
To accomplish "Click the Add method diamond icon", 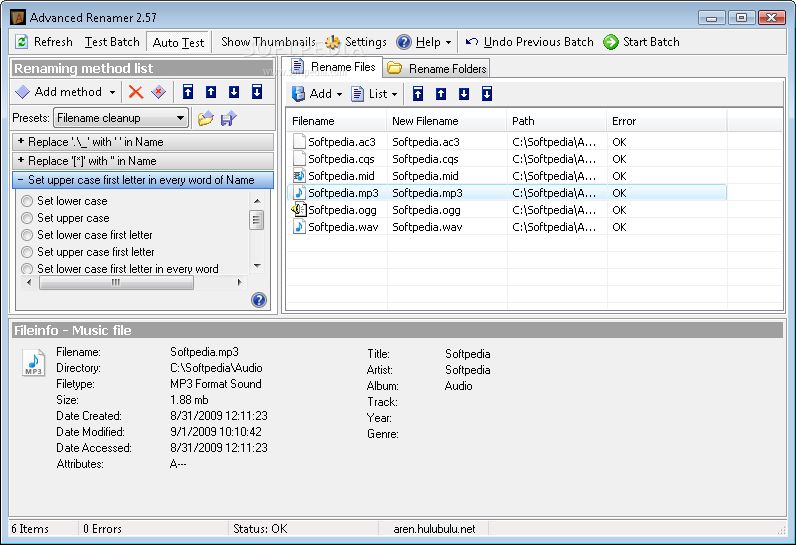I will click(x=23, y=92).
